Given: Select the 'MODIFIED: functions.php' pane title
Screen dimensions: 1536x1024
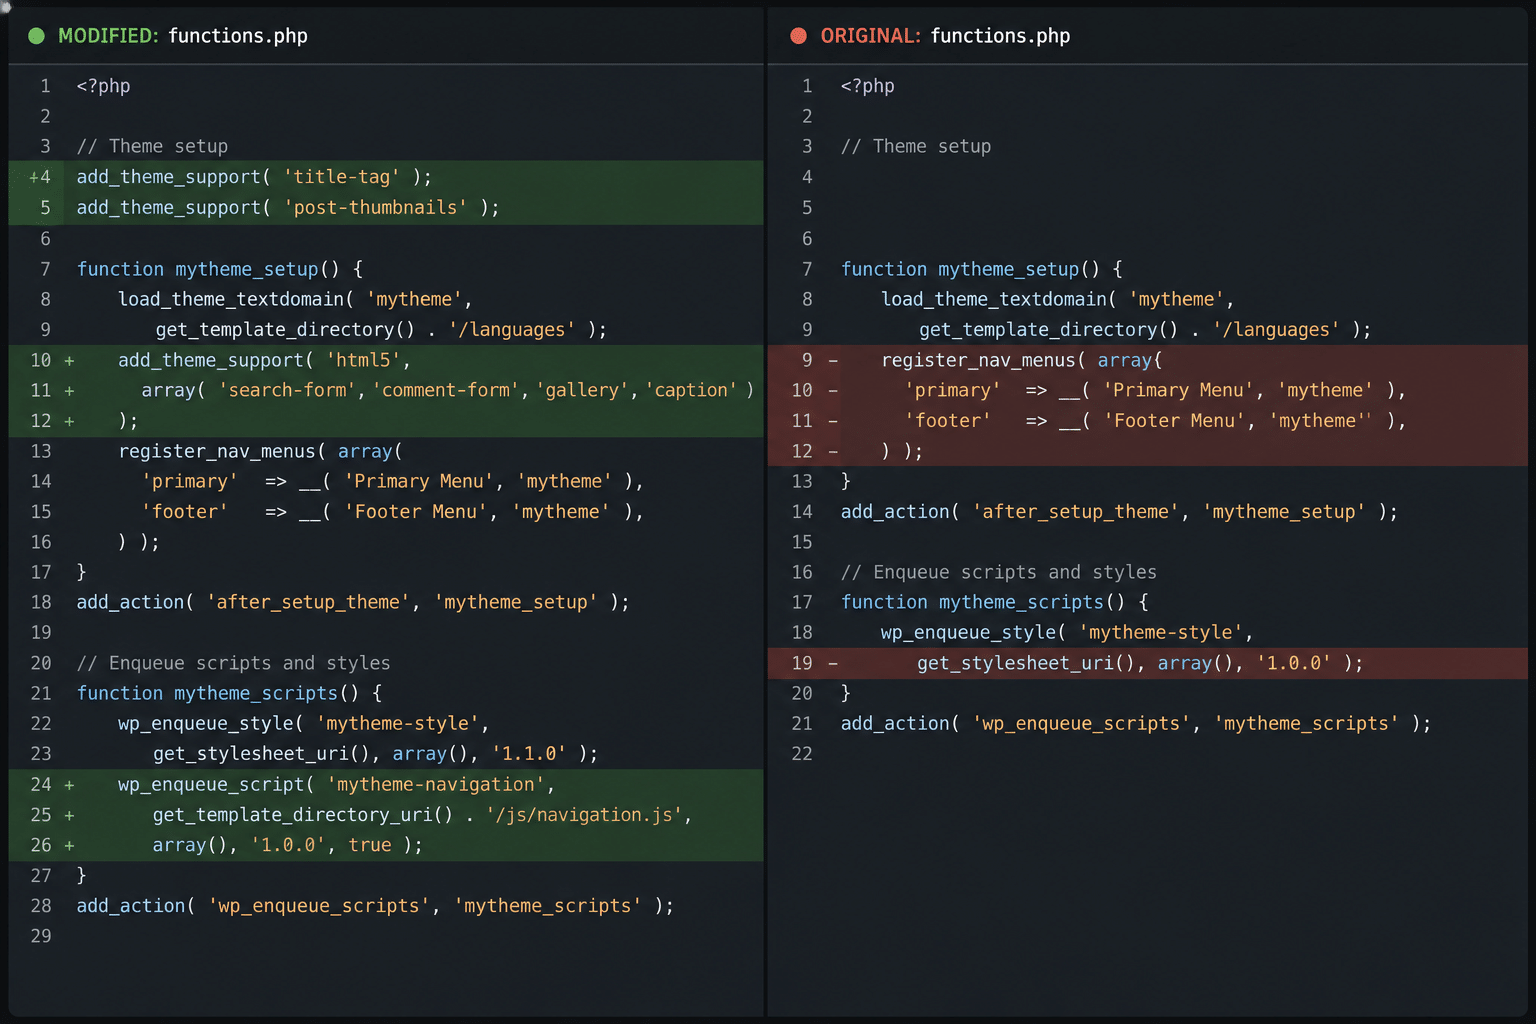Looking at the screenshot, I should (183, 36).
